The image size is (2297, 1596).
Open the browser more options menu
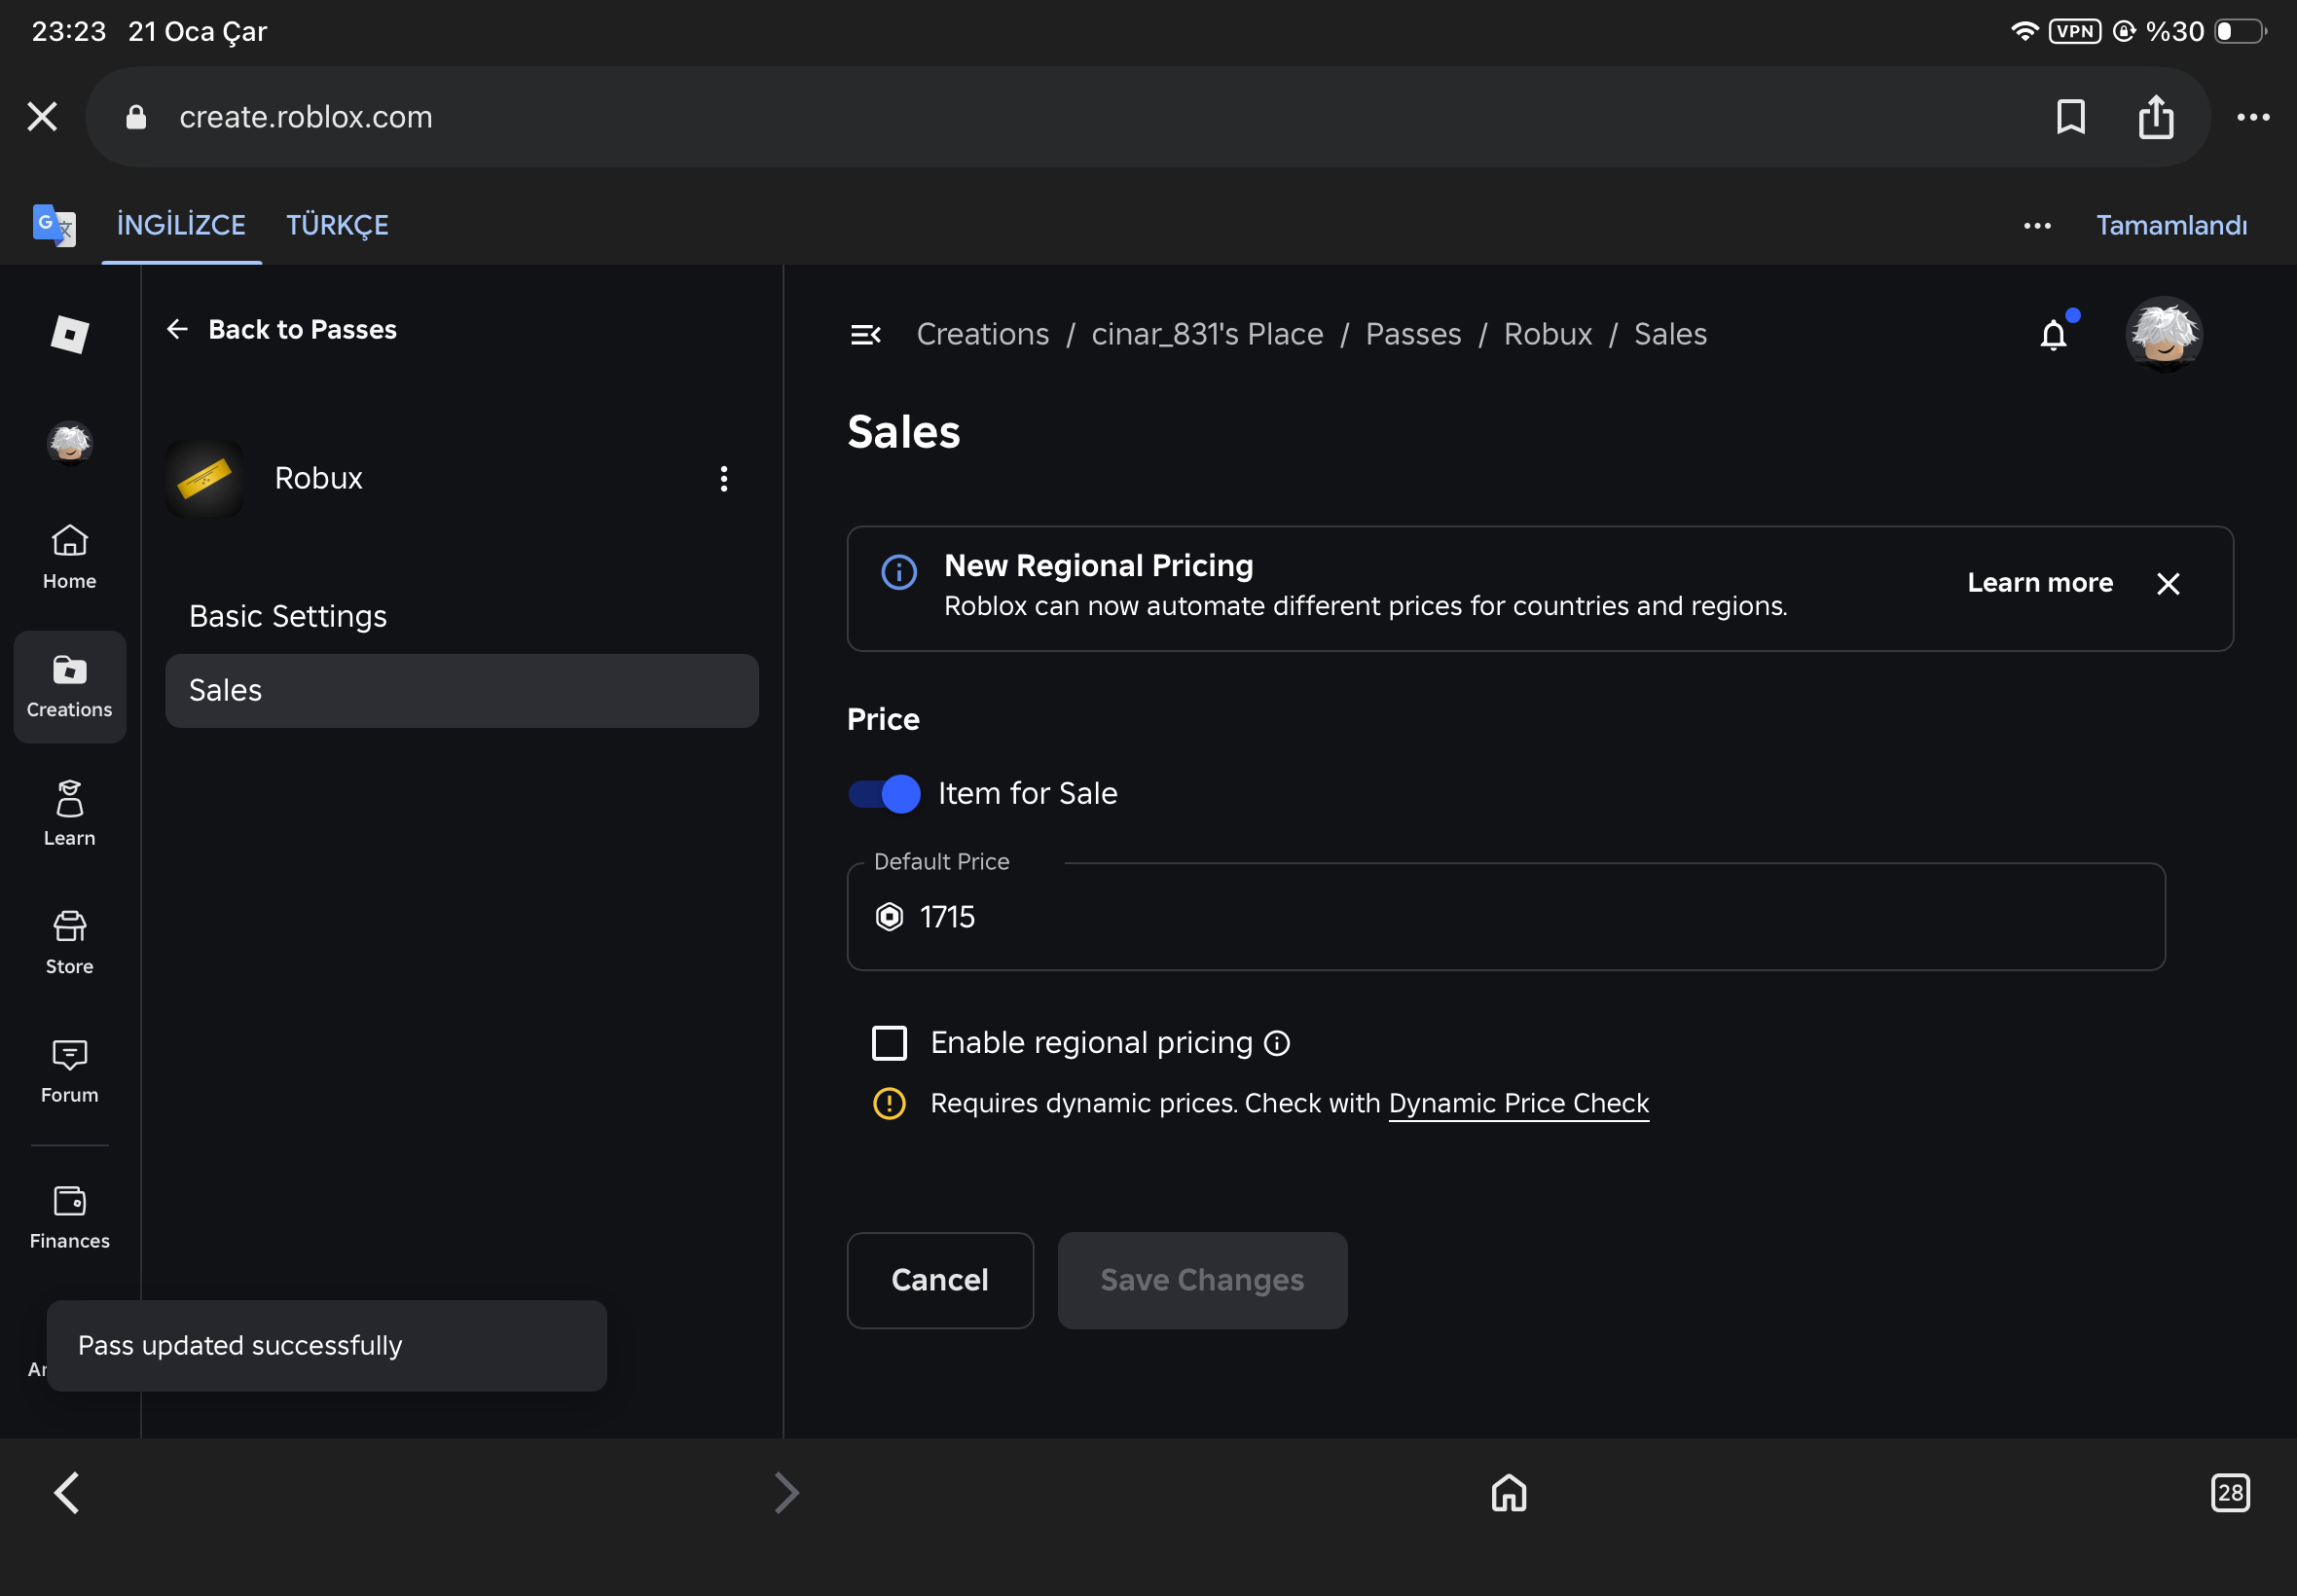point(2253,117)
